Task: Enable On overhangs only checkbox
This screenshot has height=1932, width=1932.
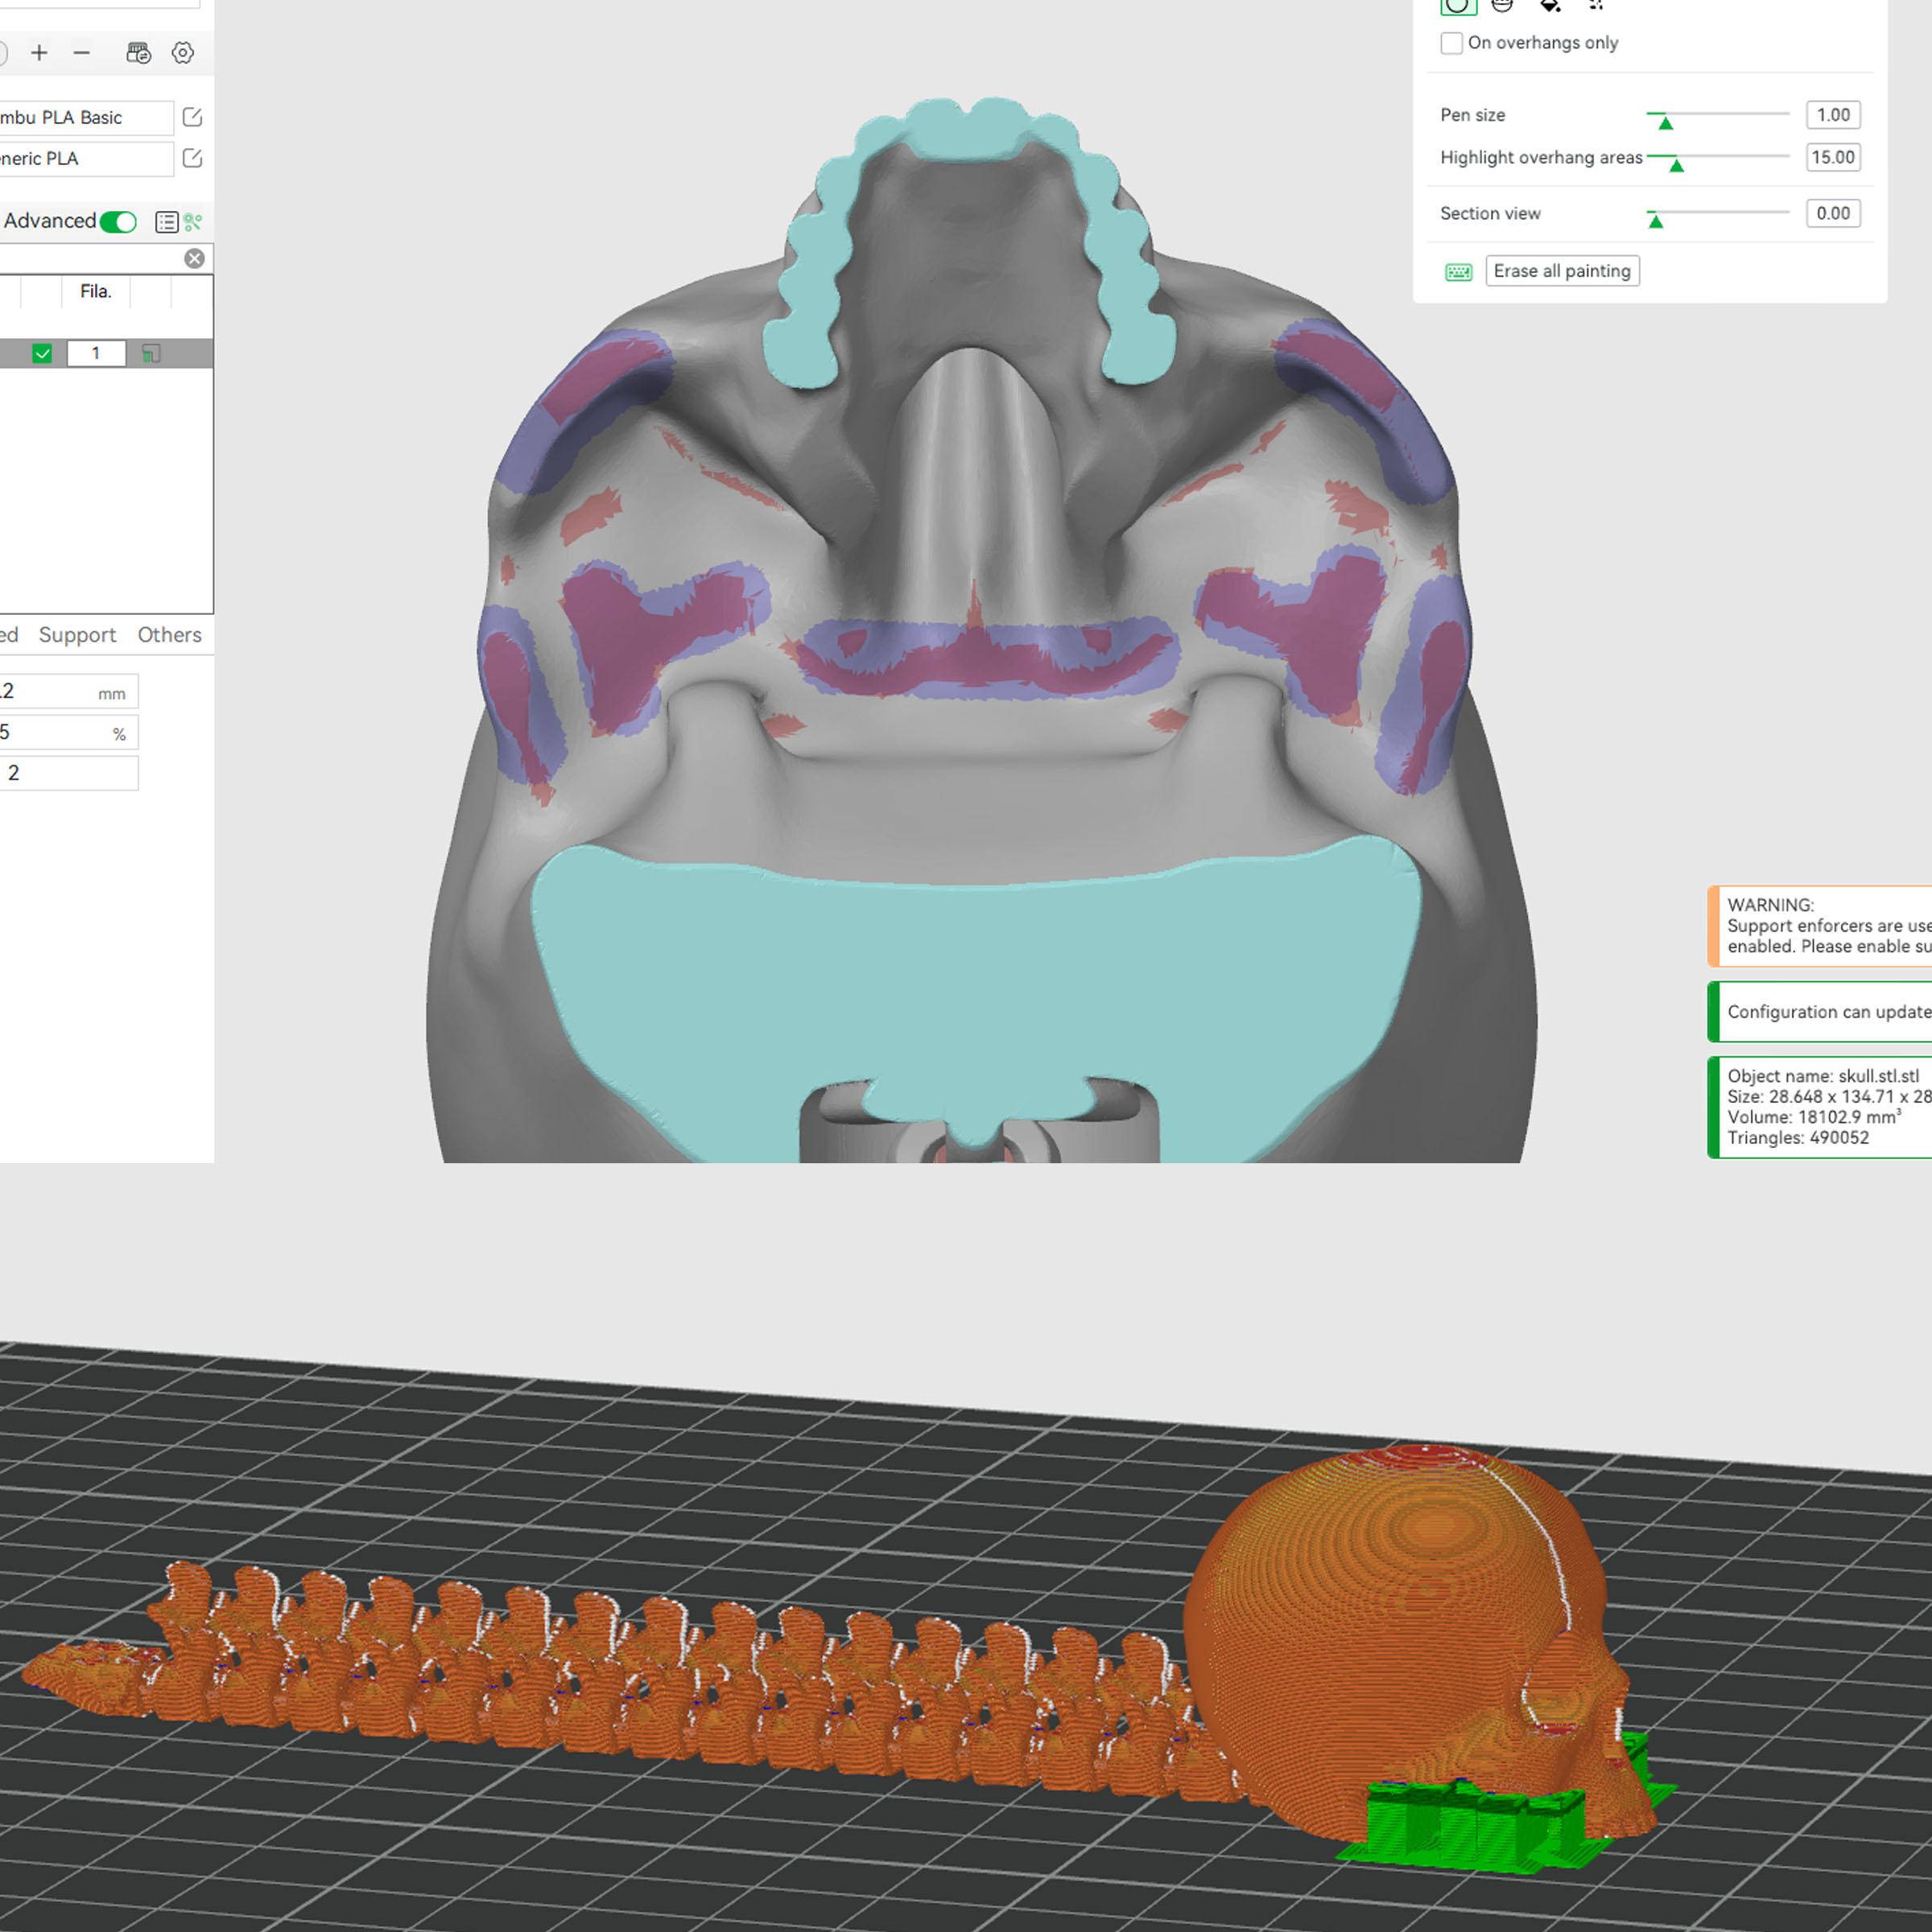Action: click(x=1451, y=43)
